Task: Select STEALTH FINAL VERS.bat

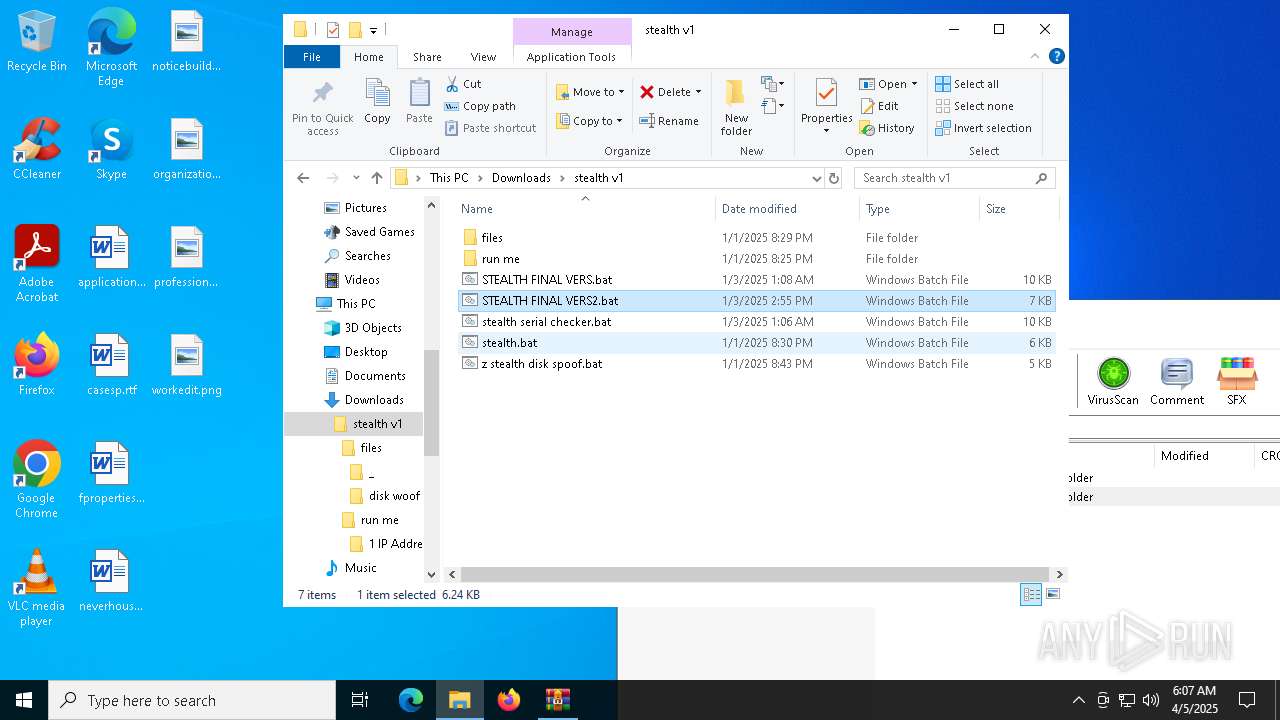Action: coord(757,280)
